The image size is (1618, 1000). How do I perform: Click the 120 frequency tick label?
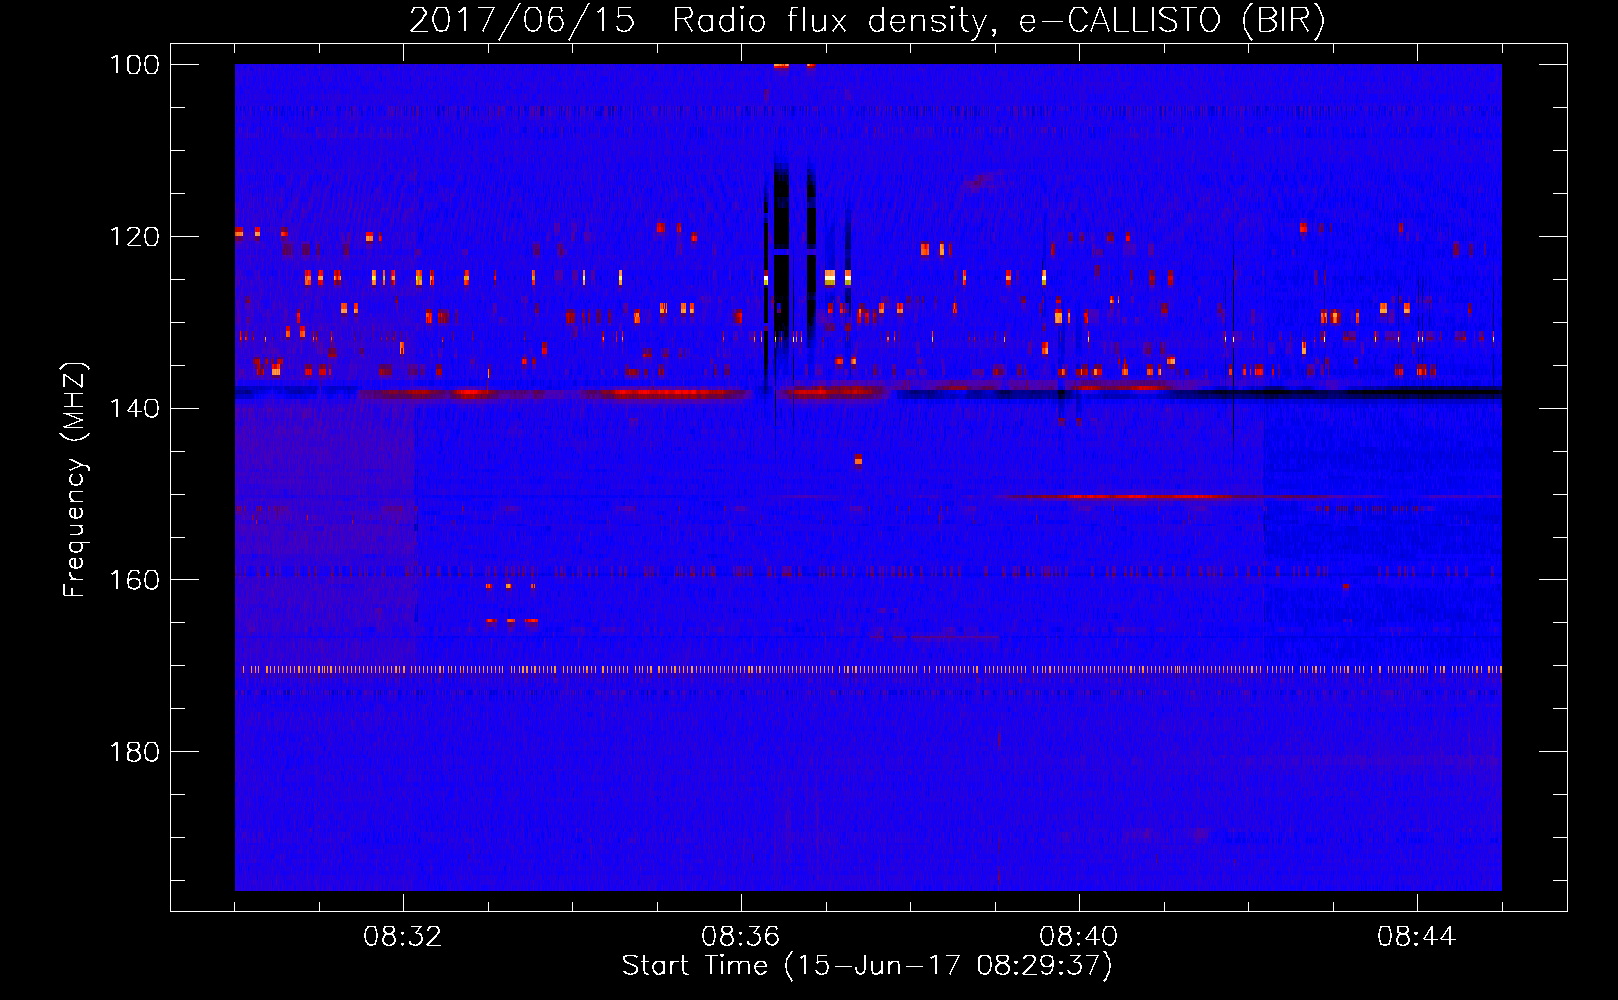[x=134, y=237]
